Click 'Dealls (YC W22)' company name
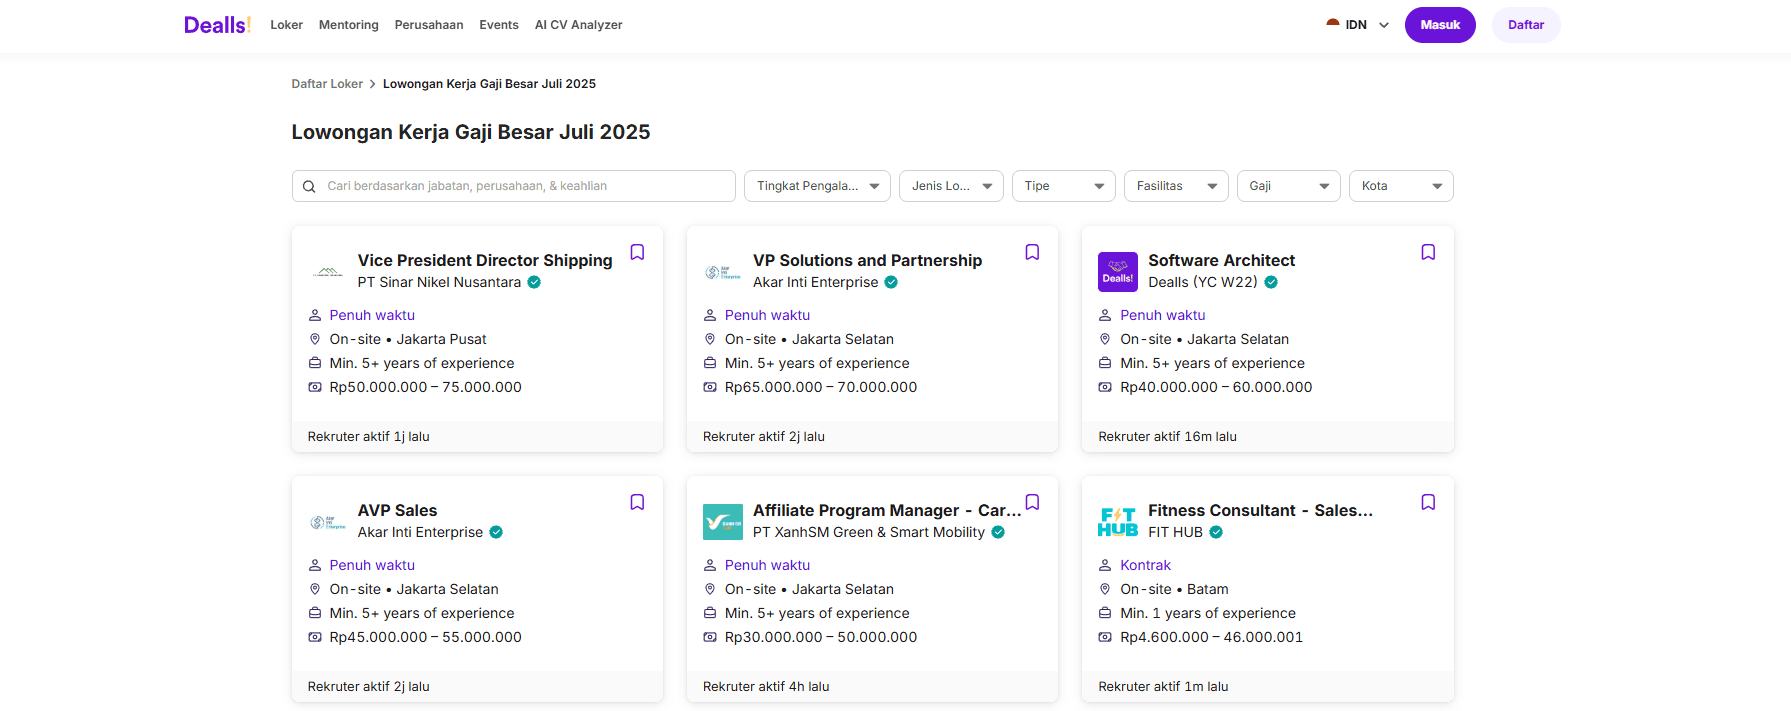The width and height of the screenshot is (1791, 711). [1203, 282]
